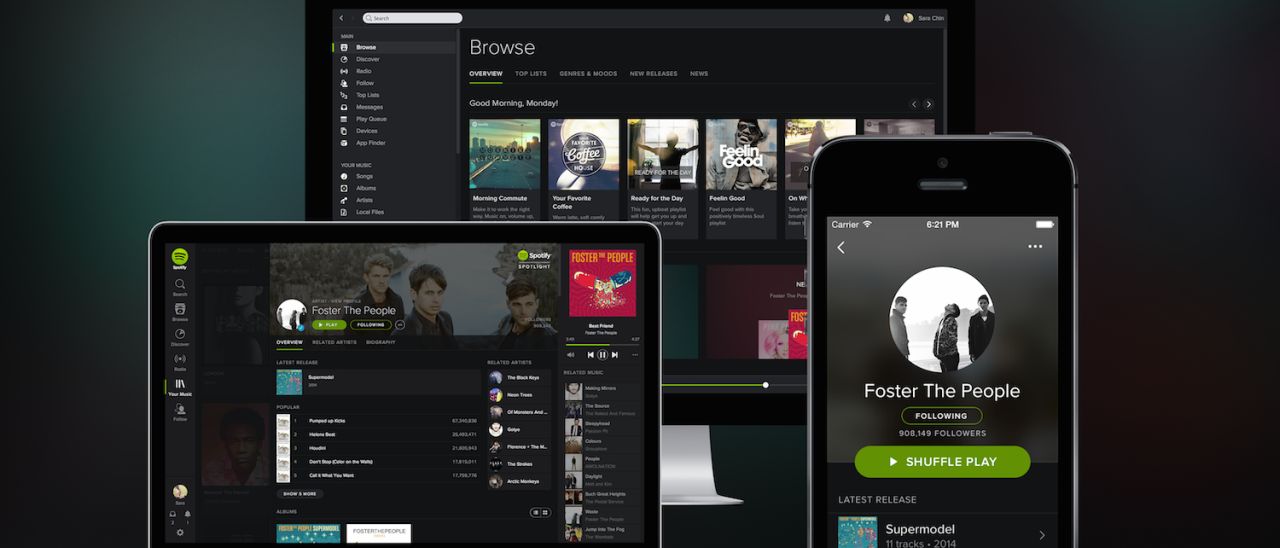Screen dimensions: 1280x548
Task: Tap the back arrow on the phone
Action: 841,247
